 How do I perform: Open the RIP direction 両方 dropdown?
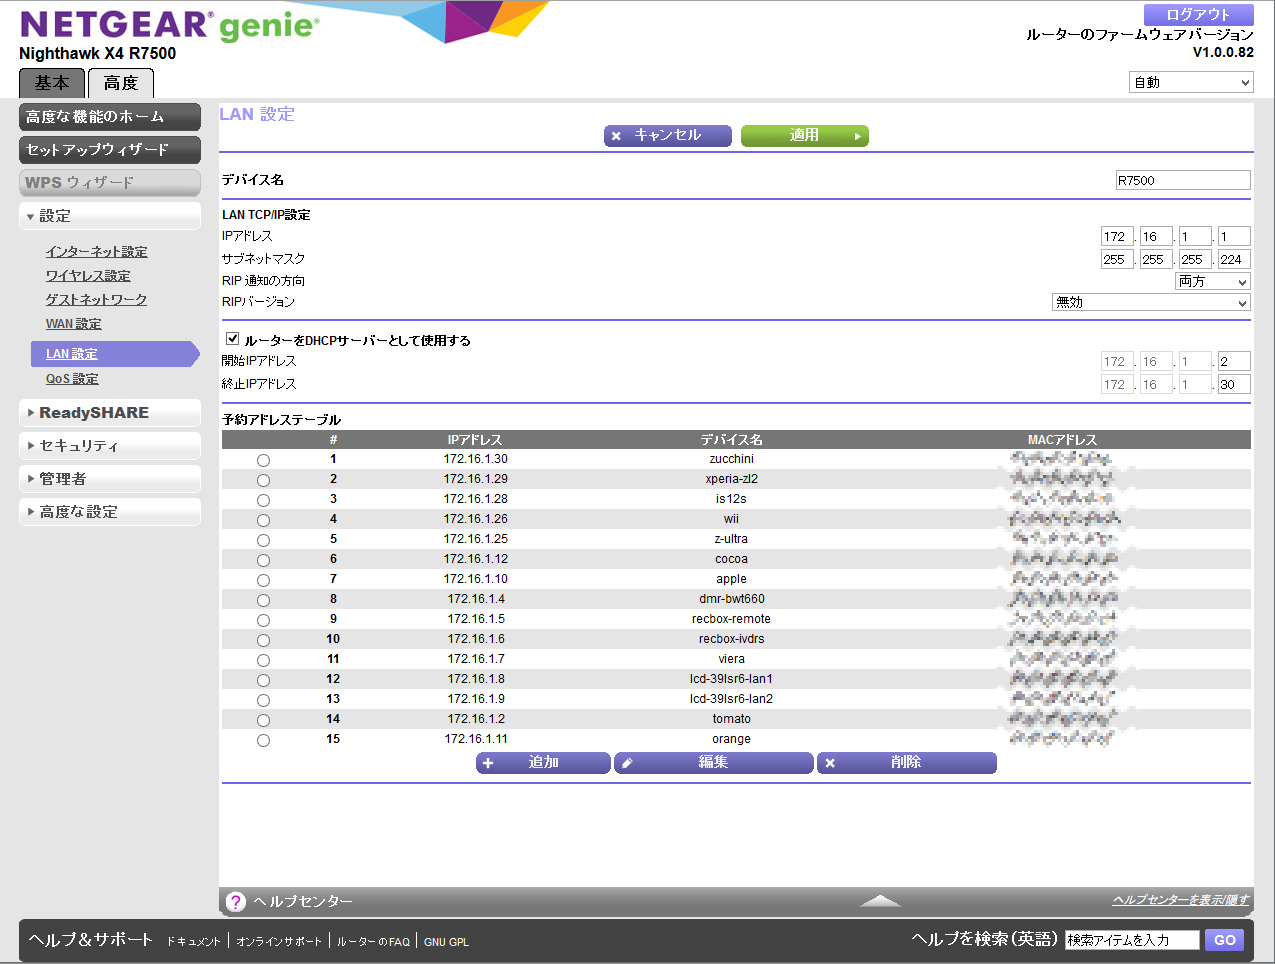tap(1212, 281)
